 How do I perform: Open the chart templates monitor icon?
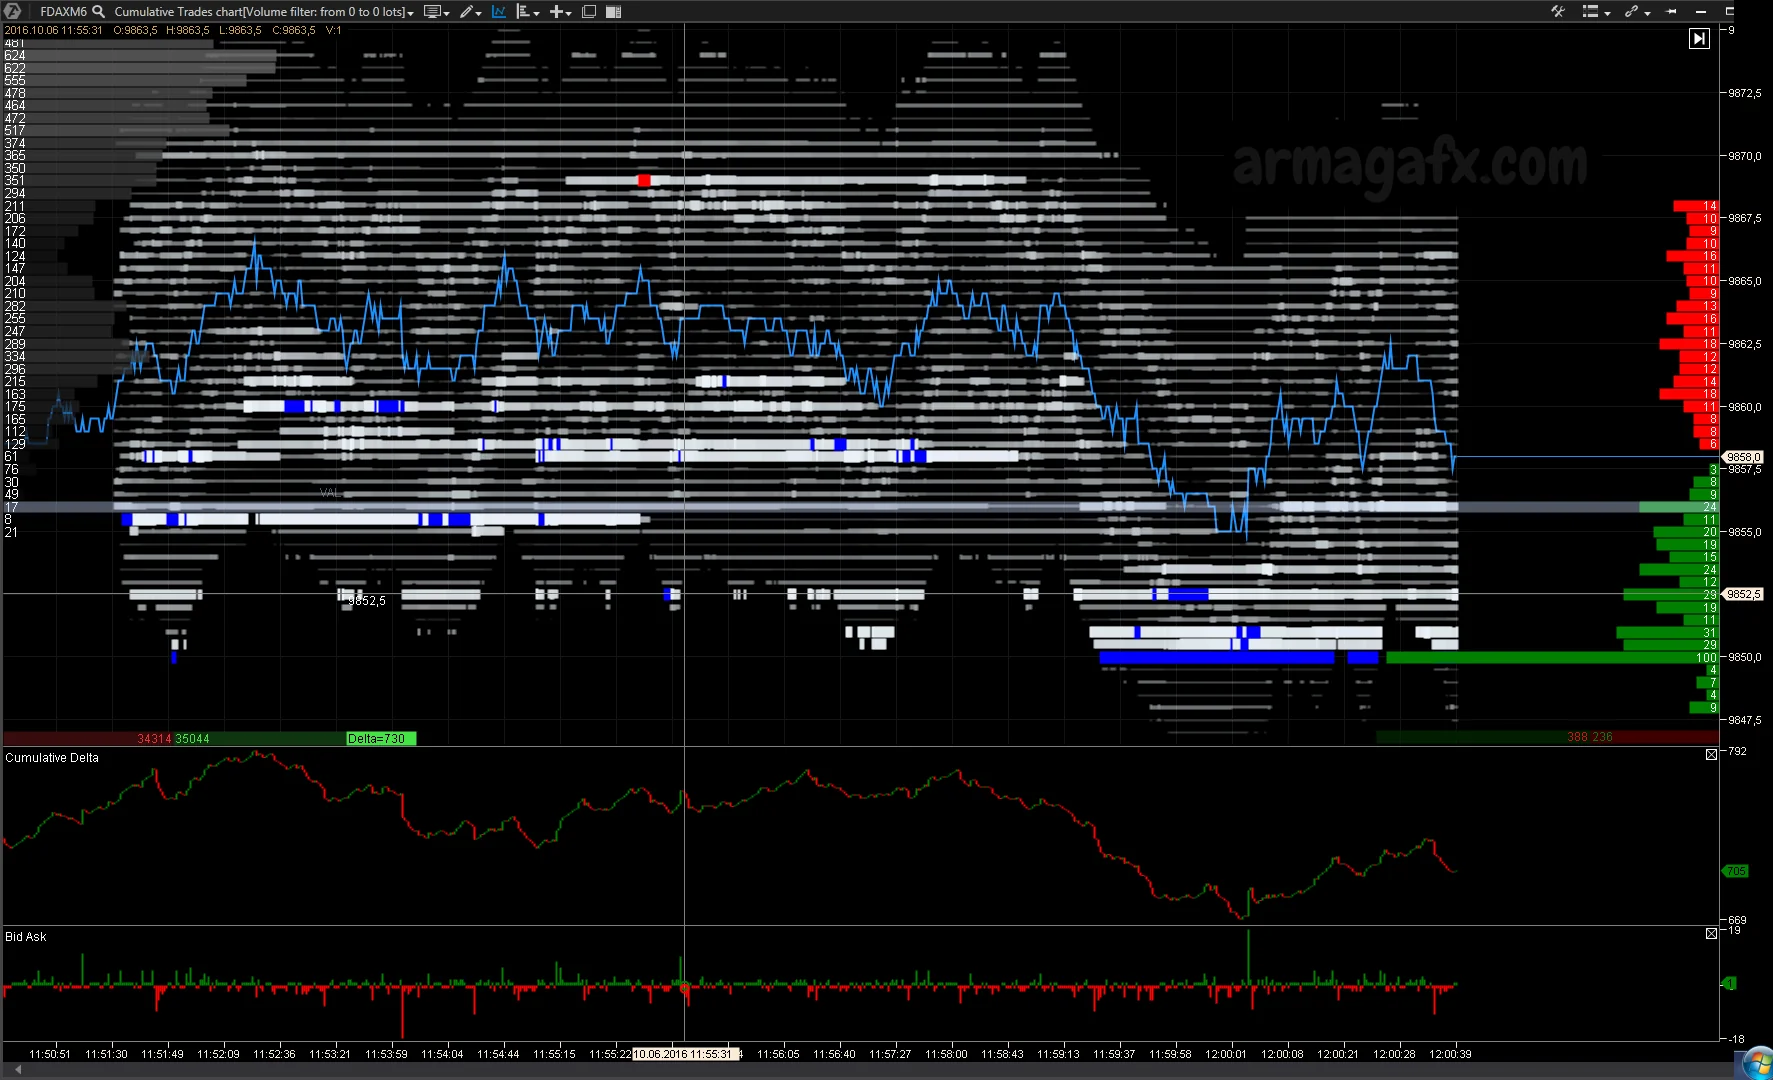[432, 12]
